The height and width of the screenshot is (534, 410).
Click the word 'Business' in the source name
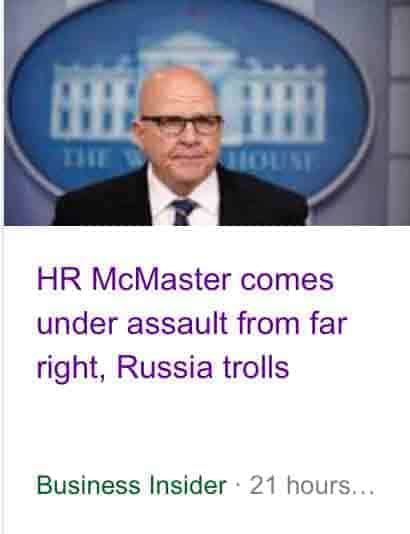(x=88, y=485)
